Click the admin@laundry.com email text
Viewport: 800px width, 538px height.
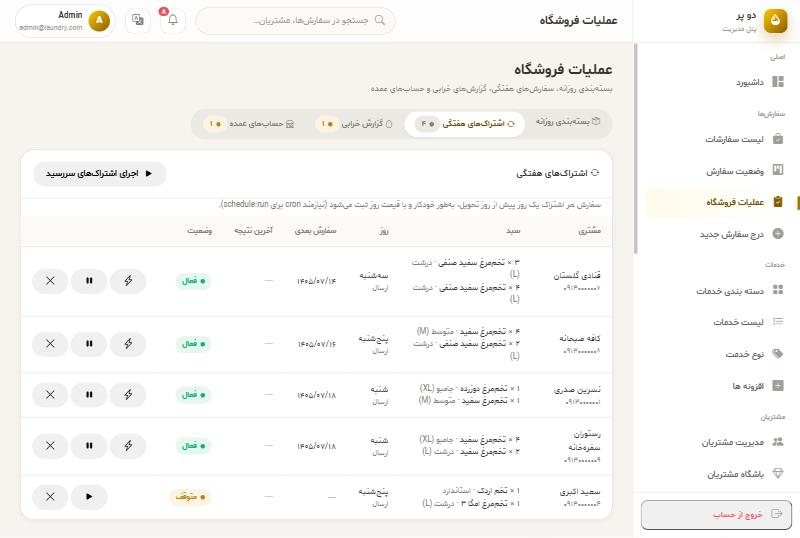51,28
